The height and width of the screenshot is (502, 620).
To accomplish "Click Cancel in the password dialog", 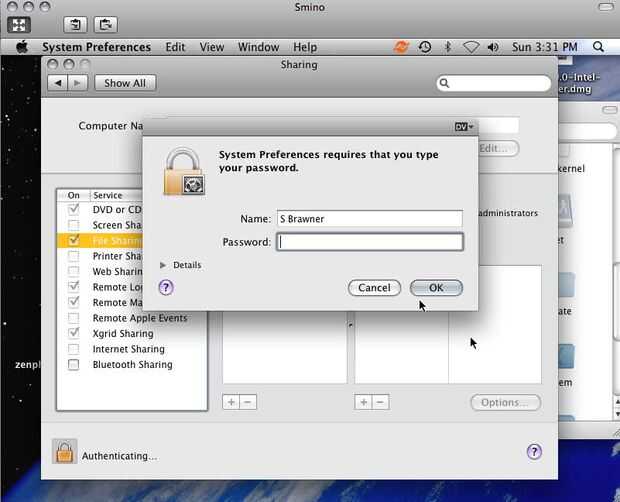I will 374,287.
